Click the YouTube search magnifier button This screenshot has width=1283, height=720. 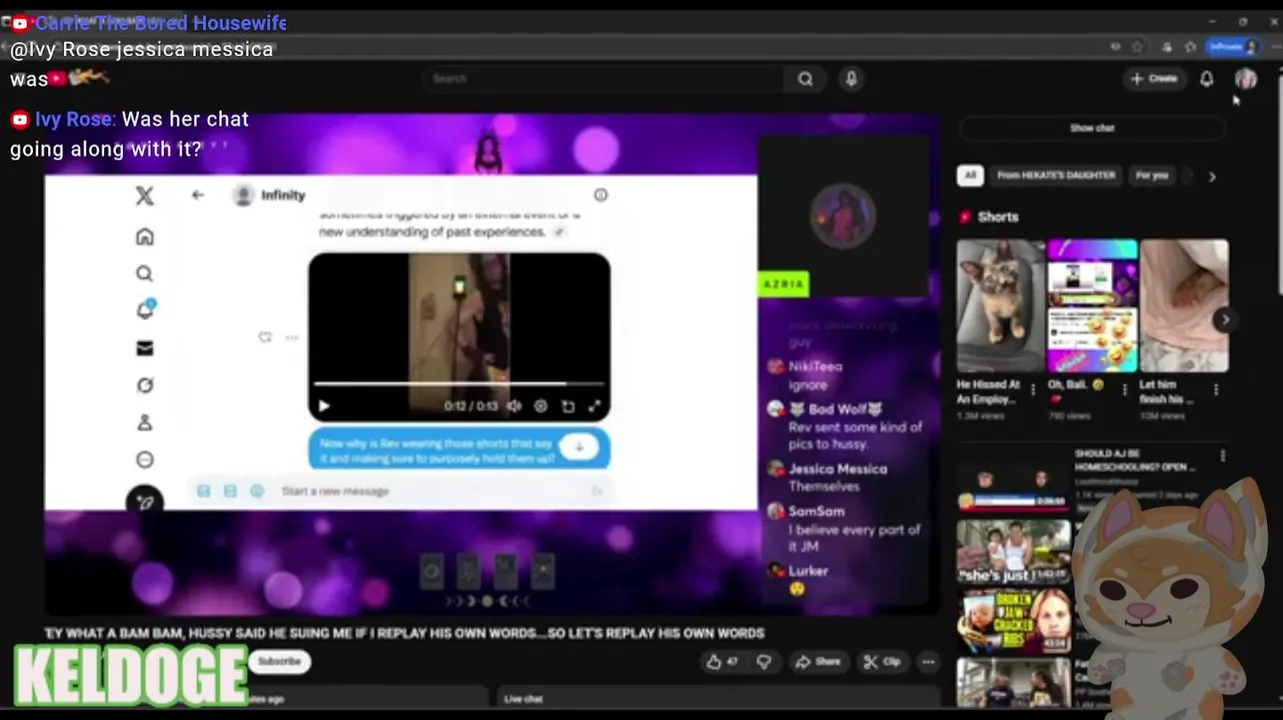[805, 79]
